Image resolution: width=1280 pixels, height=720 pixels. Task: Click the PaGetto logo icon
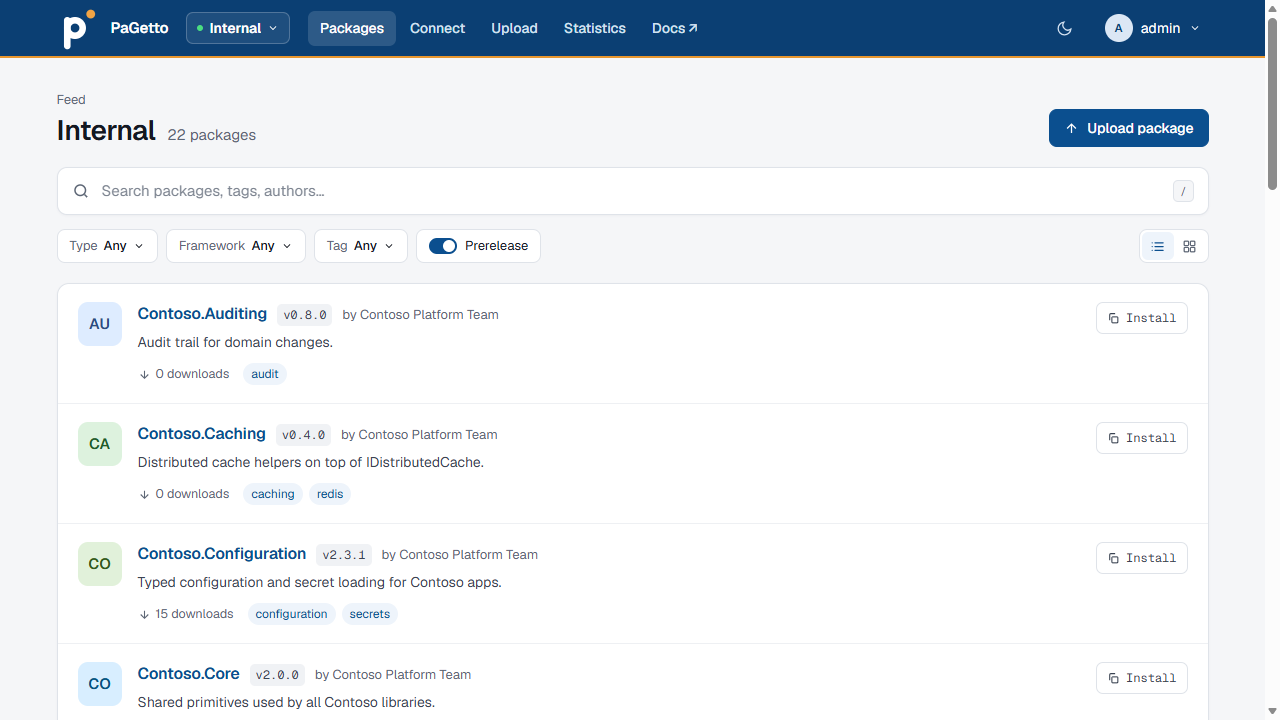click(x=78, y=28)
